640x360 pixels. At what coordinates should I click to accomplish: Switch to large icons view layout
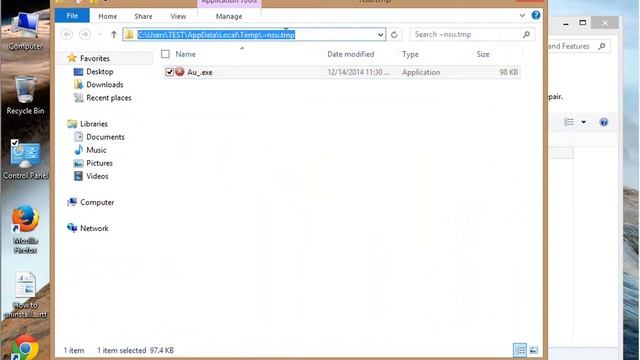(x=533, y=350)
